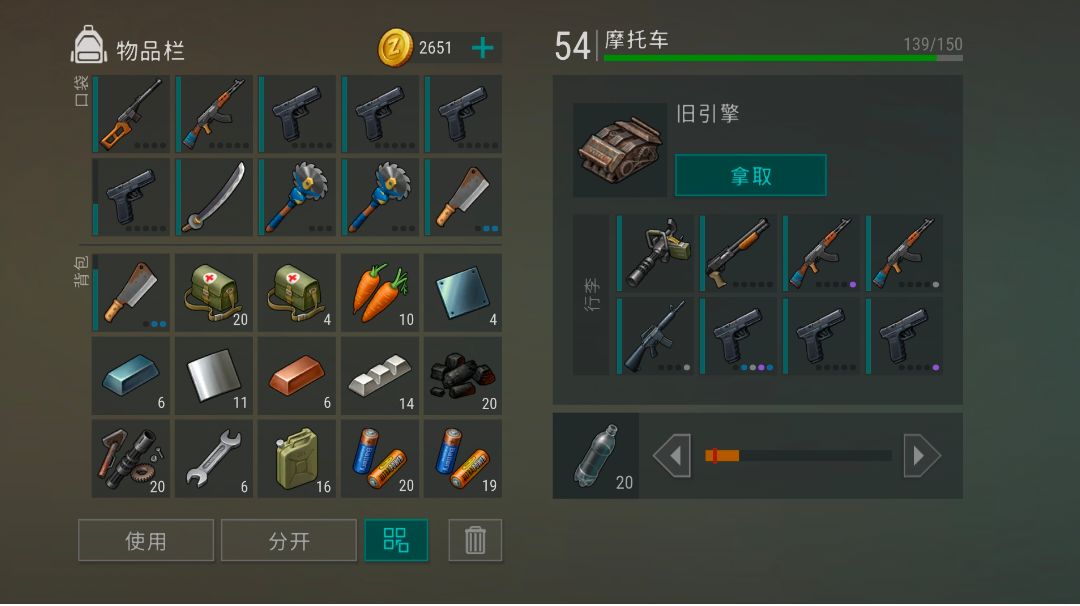Click the 使用 use button

point(146,541)
